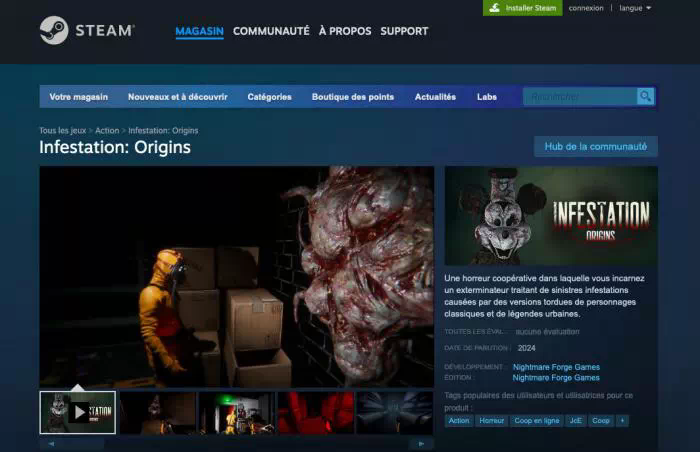Open Nouveaux et à découvrir menu
The image size is (700, 452).
[178, 97]
